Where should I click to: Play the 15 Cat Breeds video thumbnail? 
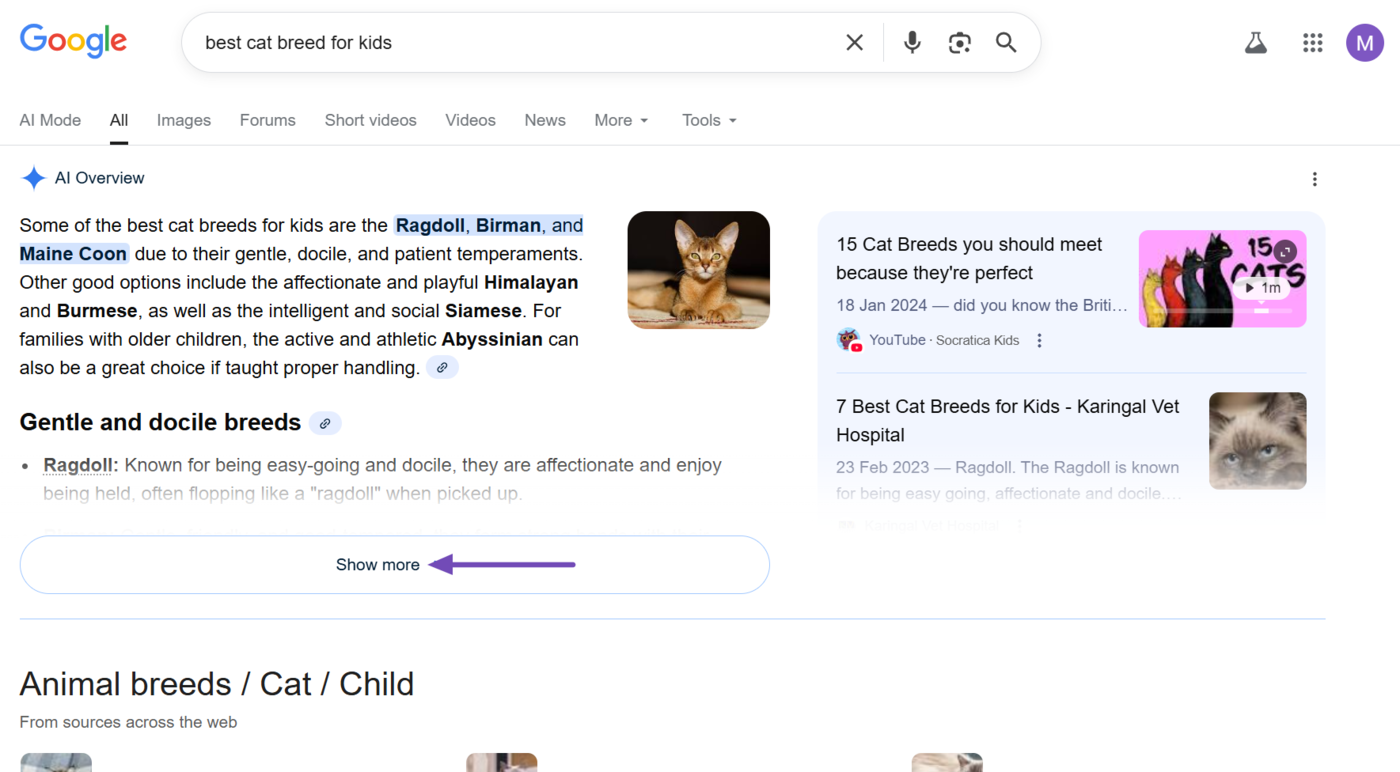coord(1221,278)
